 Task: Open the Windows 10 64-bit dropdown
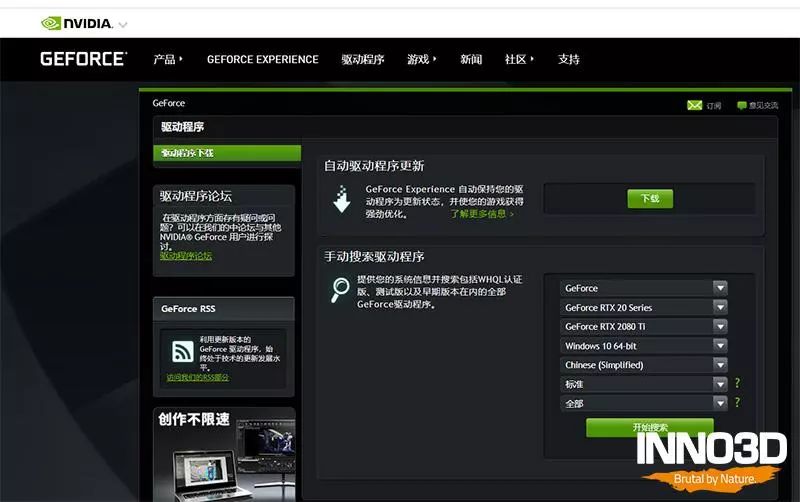click(x=643, y=346)
